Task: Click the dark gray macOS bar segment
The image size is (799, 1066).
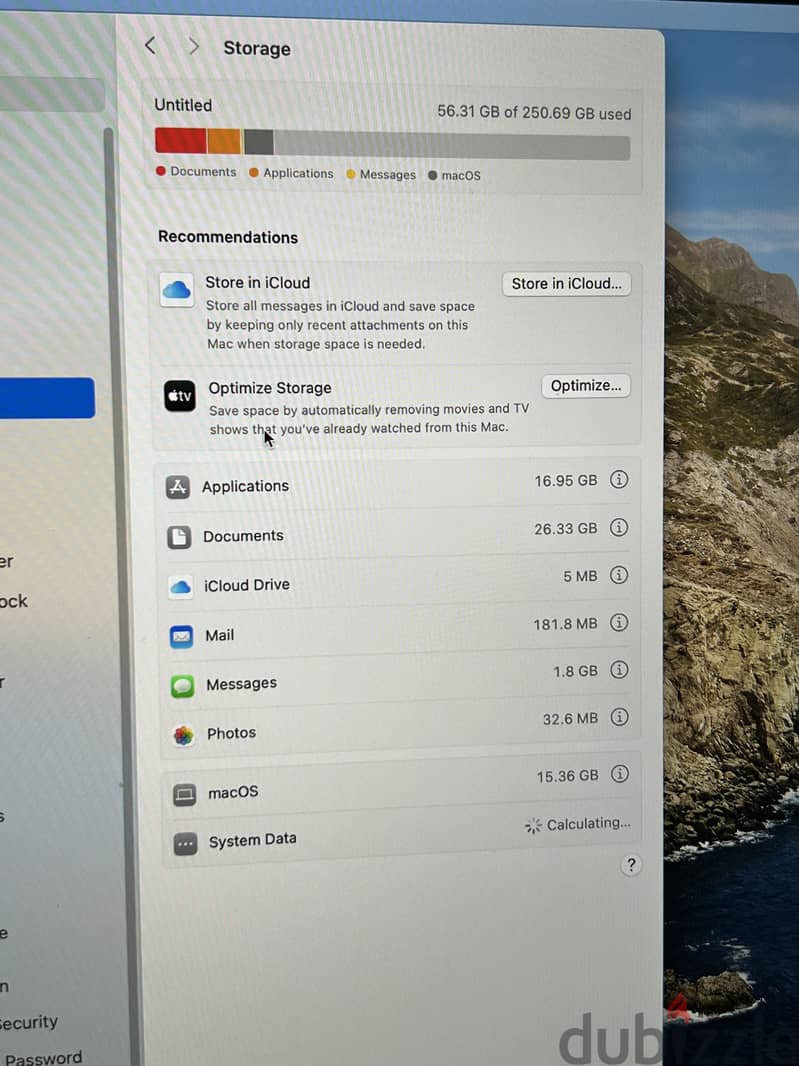Action: 258,142
